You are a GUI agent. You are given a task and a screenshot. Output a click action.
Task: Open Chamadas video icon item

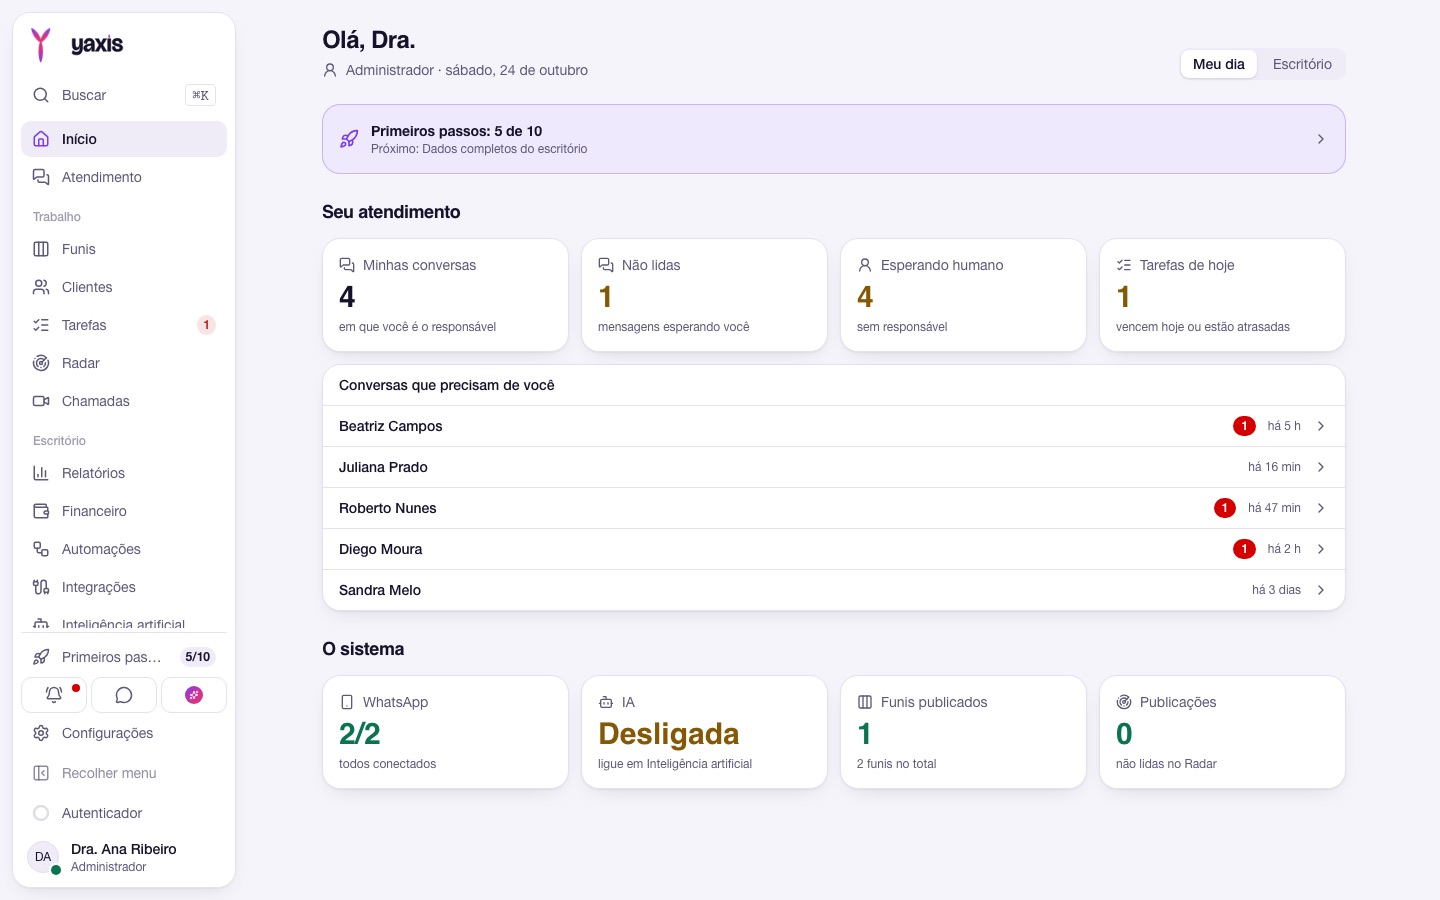(124, 401)
